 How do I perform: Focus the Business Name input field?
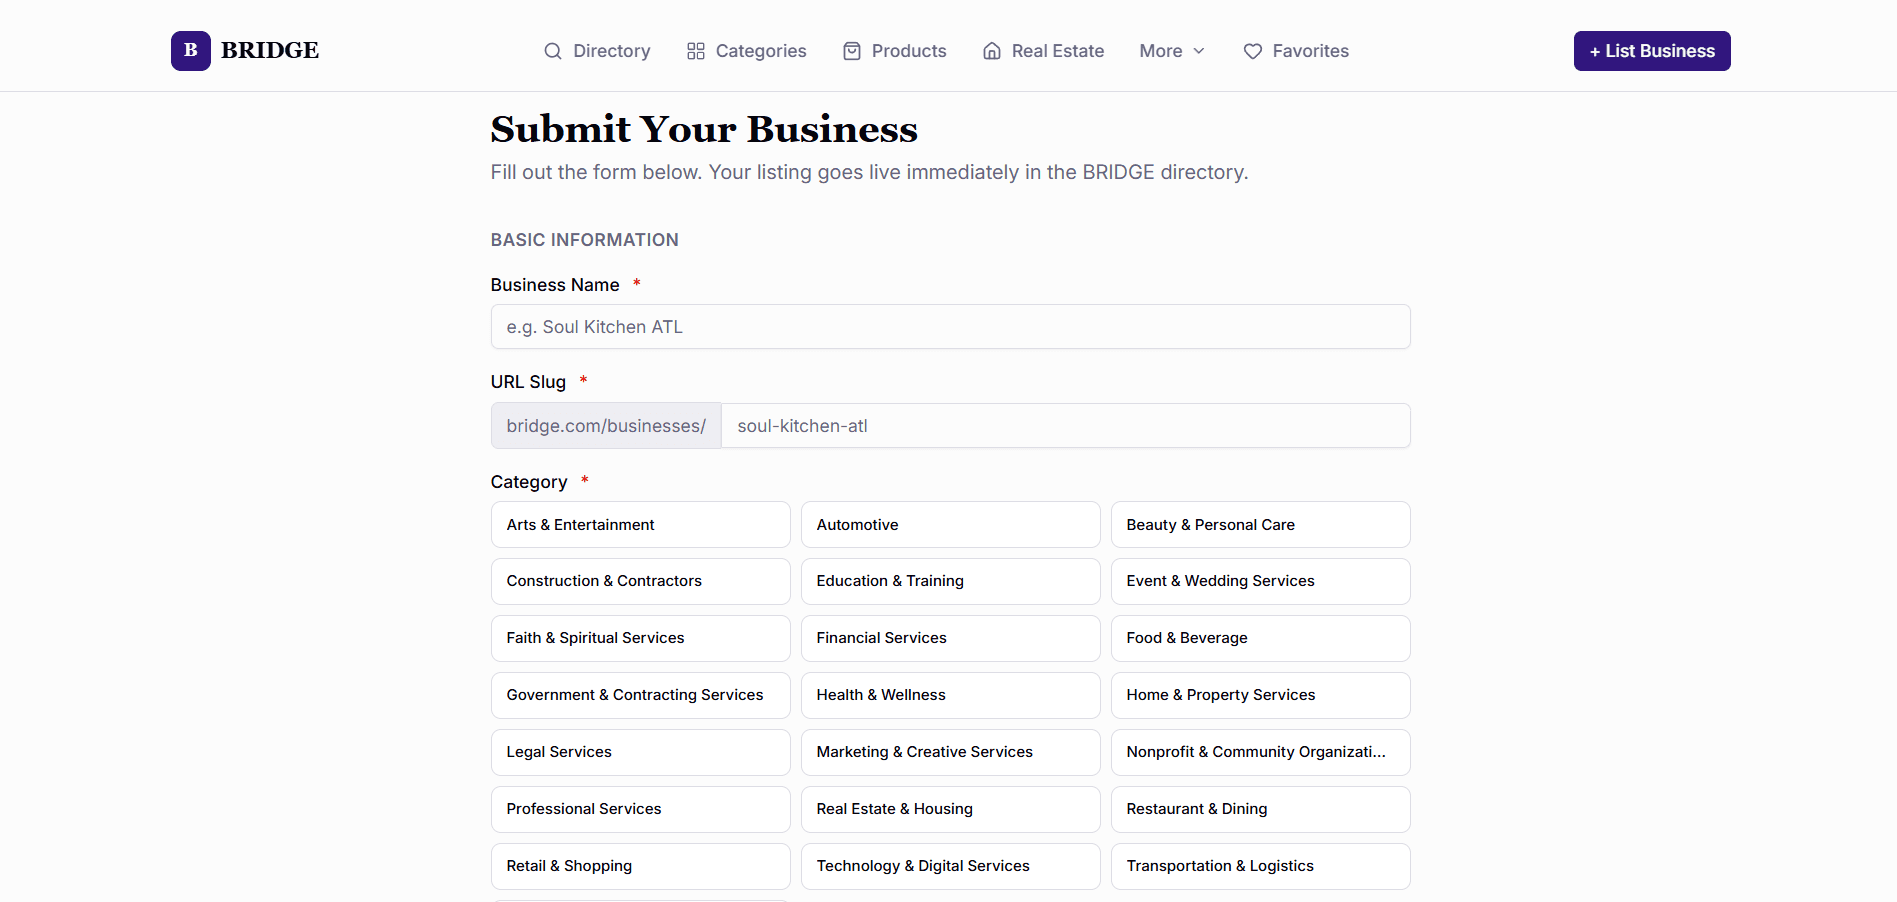pos(950,327)
